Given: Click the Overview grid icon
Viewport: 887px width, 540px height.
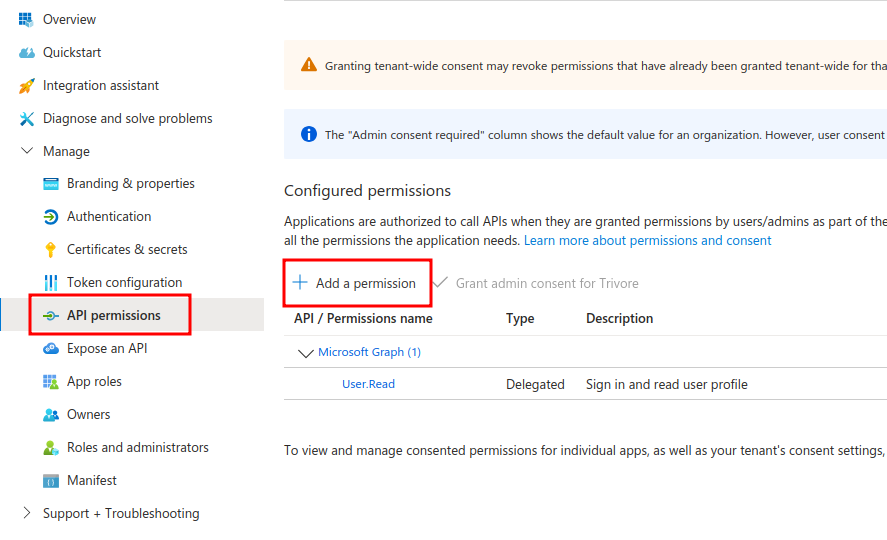Looking at the screenshot, I should [26, 19].
